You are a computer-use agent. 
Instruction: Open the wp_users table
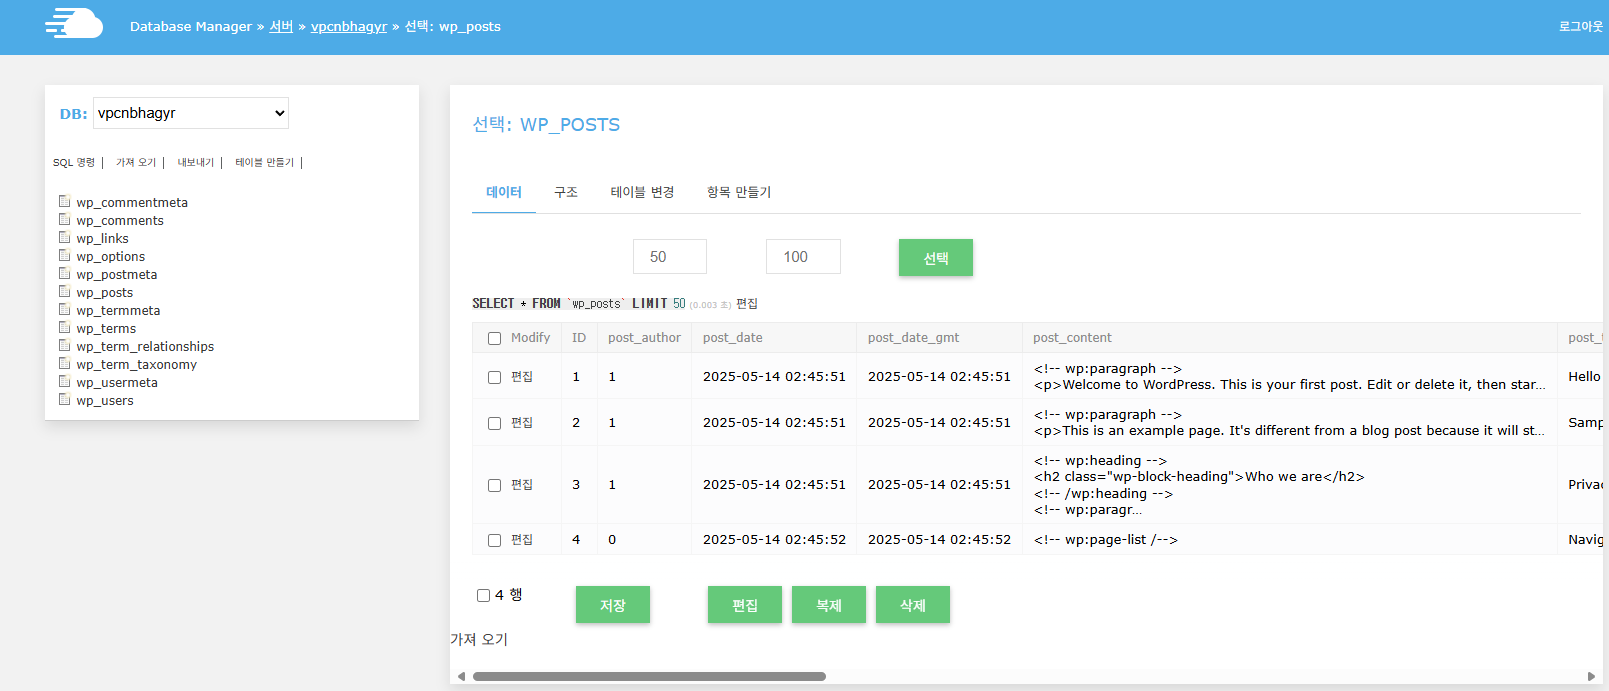[105, 401]
